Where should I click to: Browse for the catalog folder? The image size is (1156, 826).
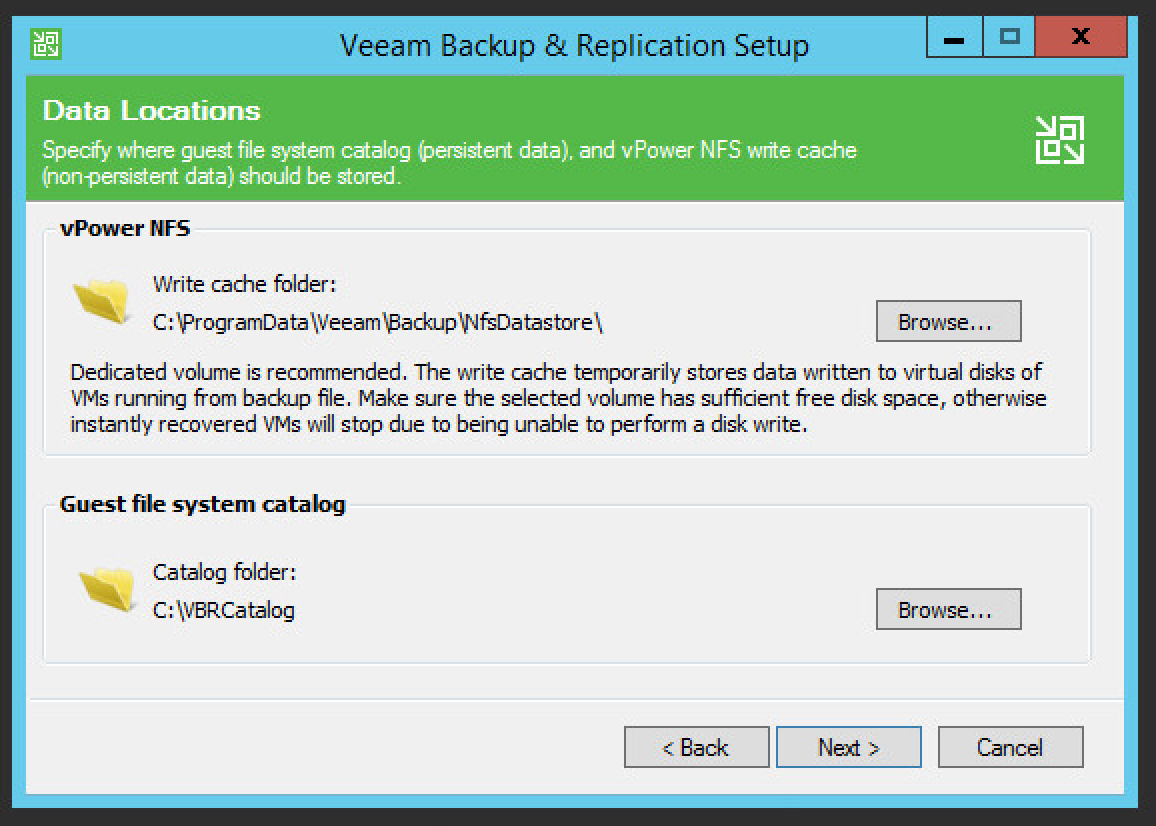point(948,610)
